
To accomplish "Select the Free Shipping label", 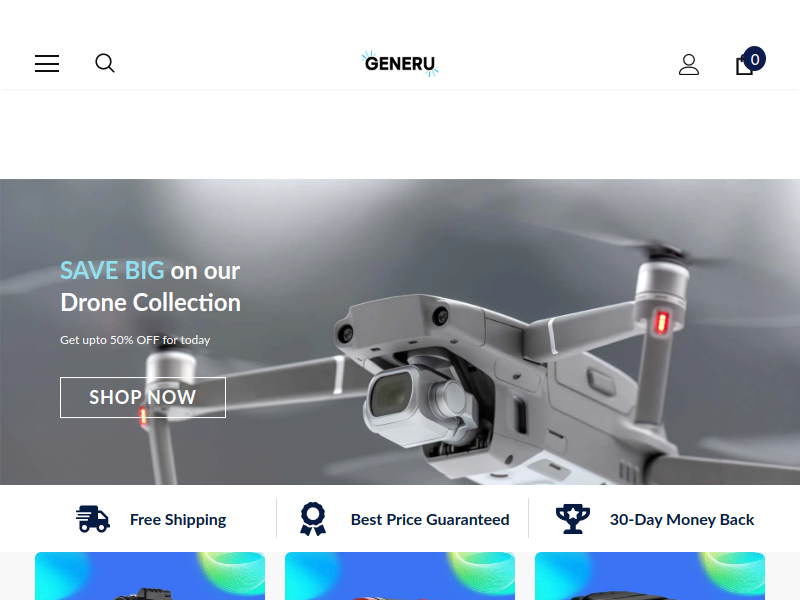I will point(178,519).
